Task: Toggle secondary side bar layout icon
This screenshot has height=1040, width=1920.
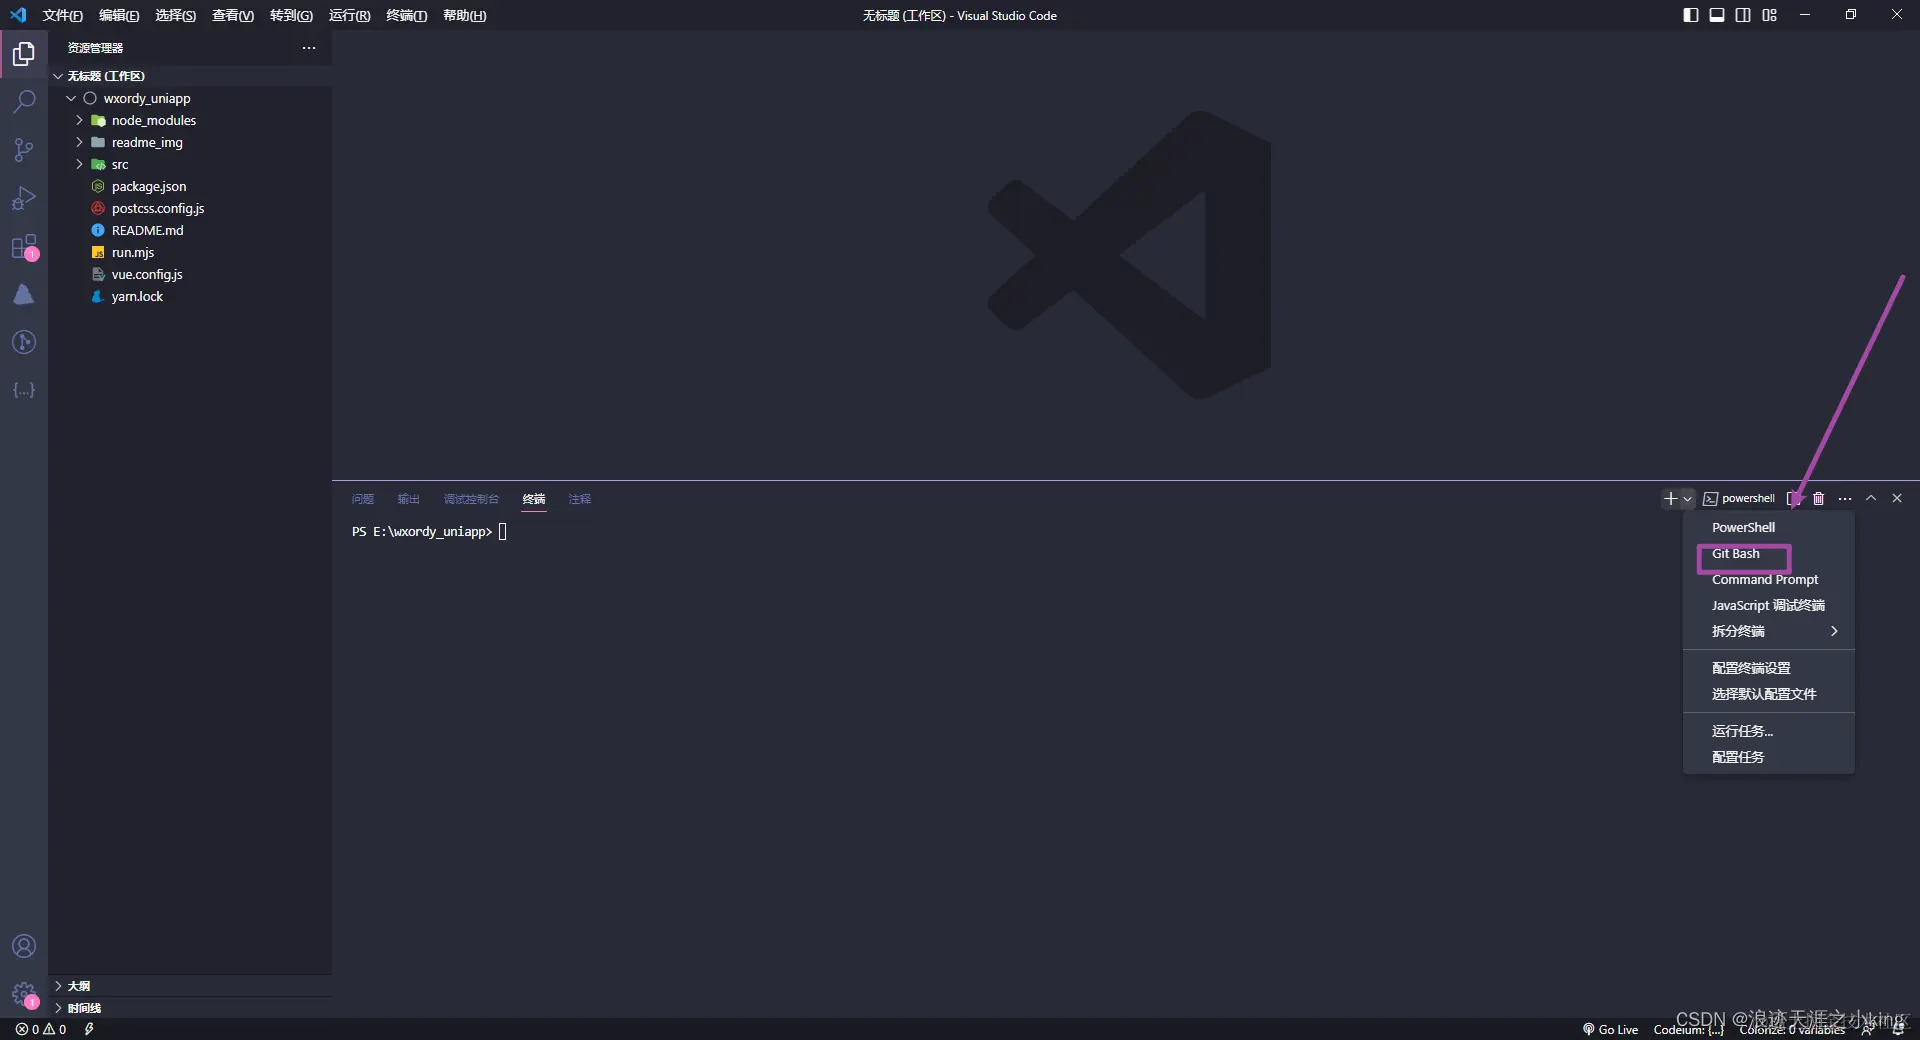Action: (1743, 15)
